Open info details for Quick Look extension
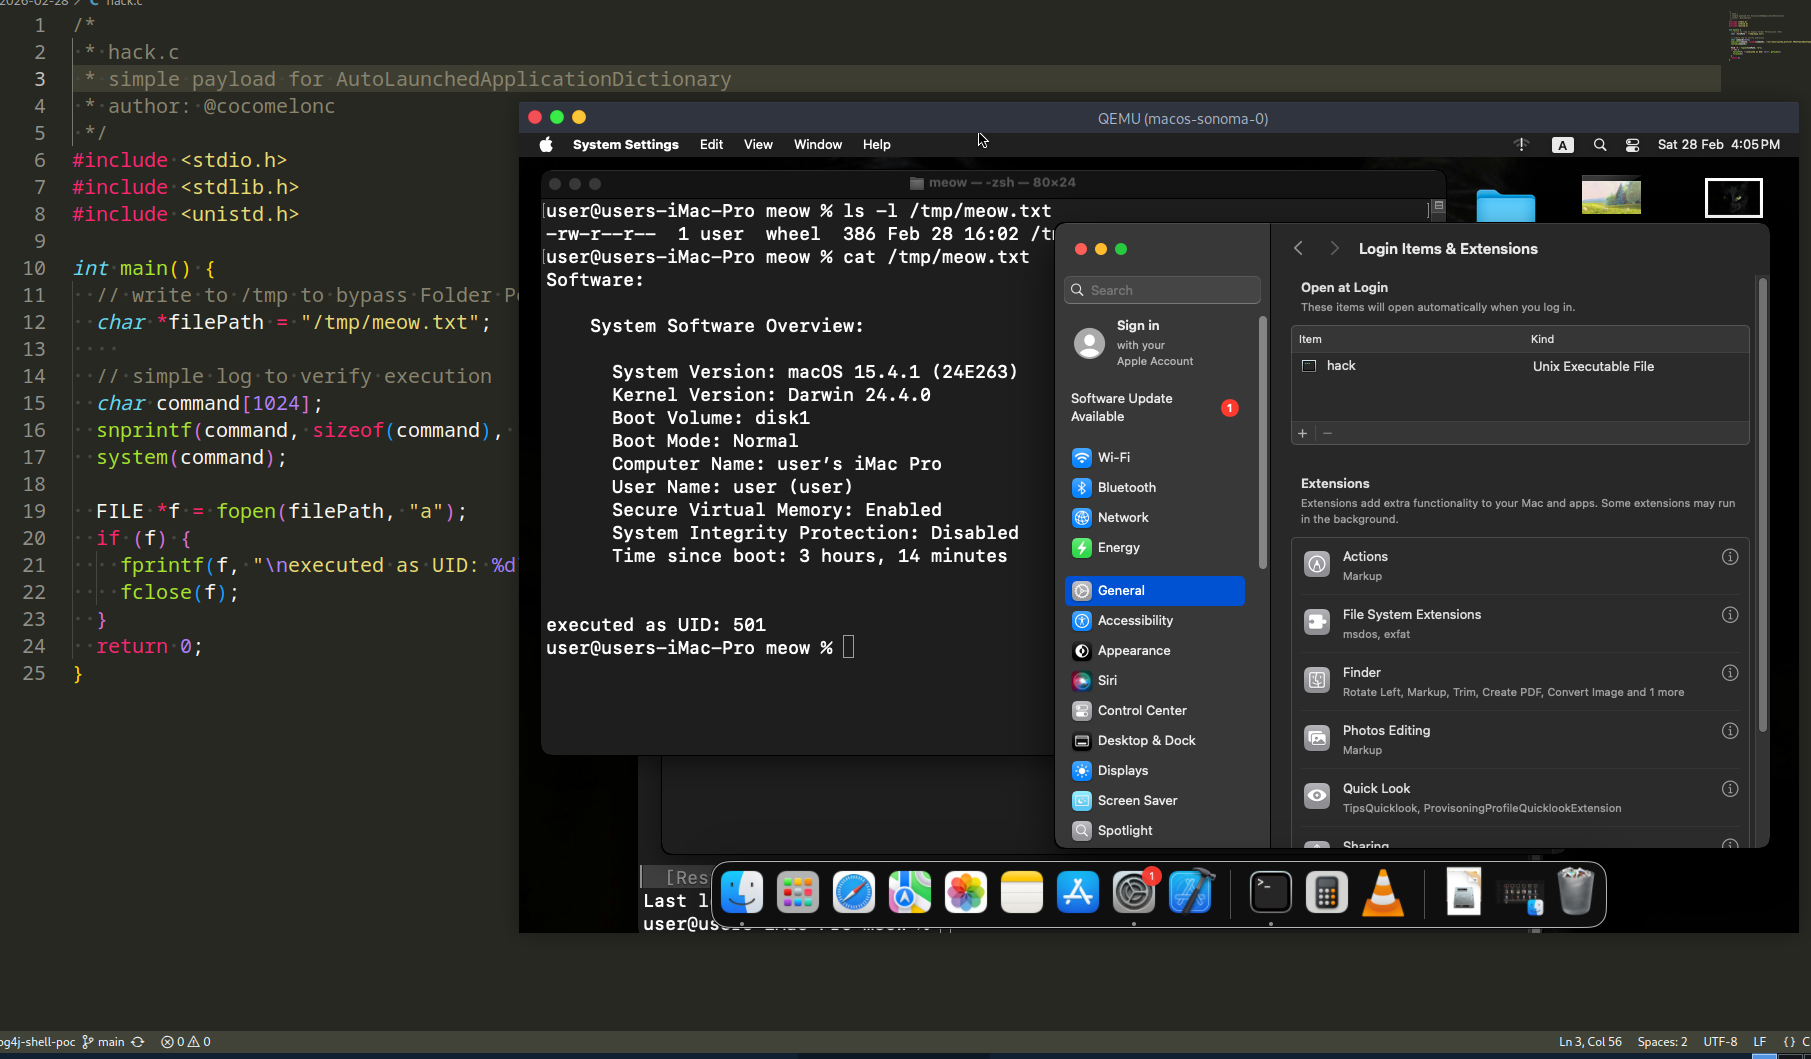 tap(1729, 789)
